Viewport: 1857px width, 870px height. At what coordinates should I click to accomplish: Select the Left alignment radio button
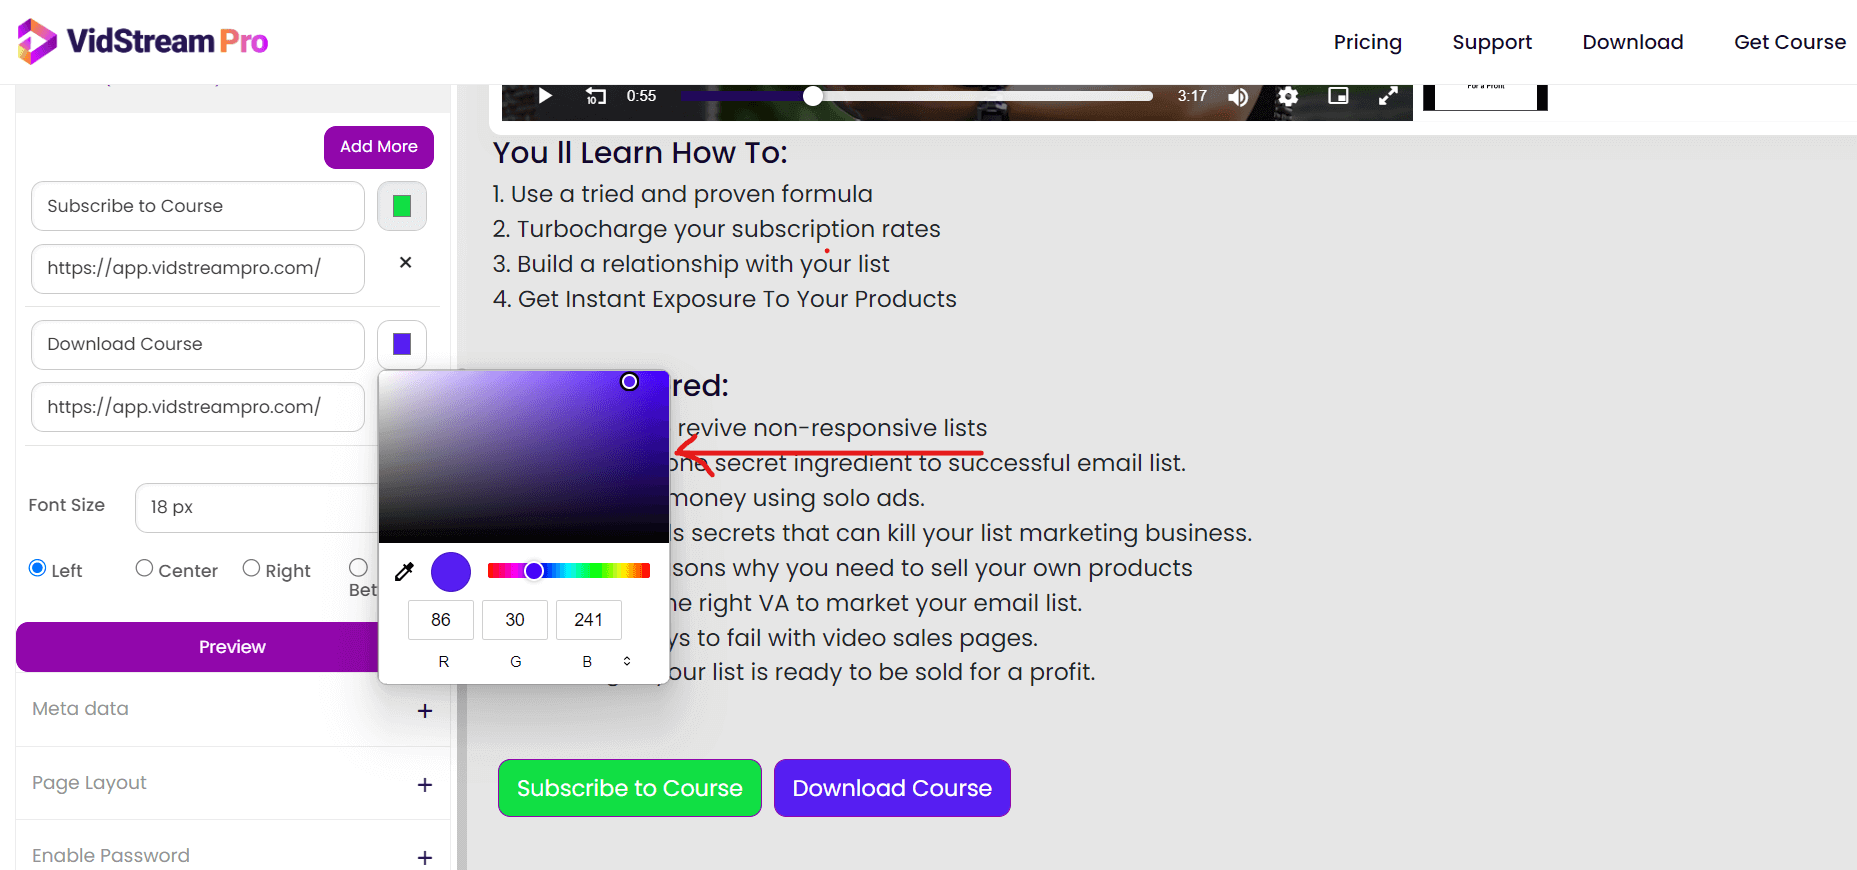pos(38,568)
